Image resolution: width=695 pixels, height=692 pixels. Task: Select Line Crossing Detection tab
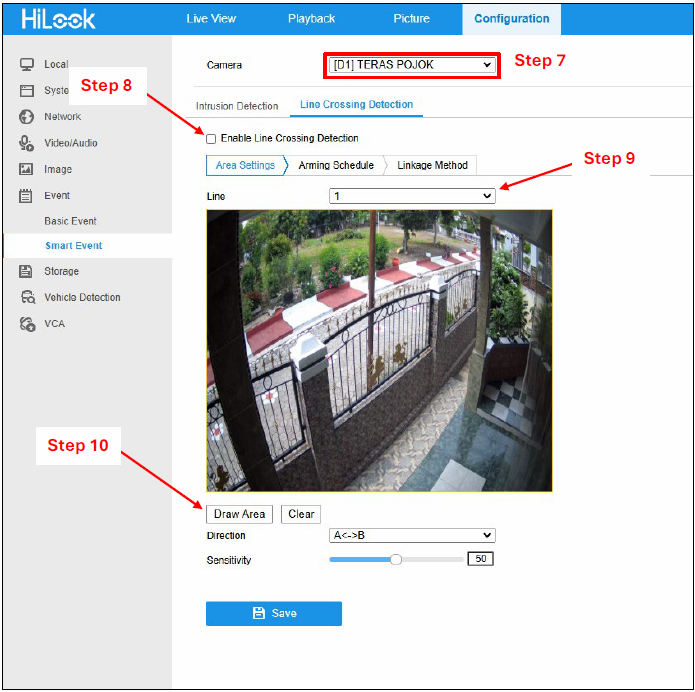point(356,105)
